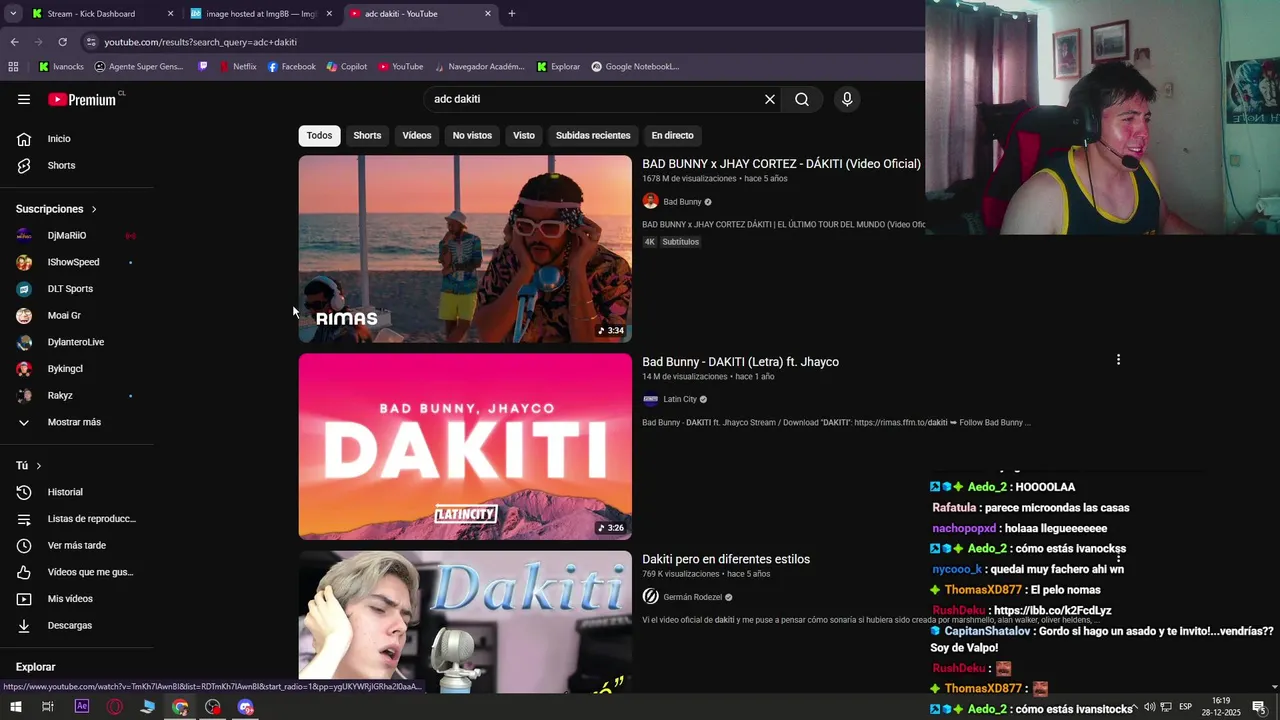
Task: Open Ver más tarde in sidebar
Action: tap(77, 545)
